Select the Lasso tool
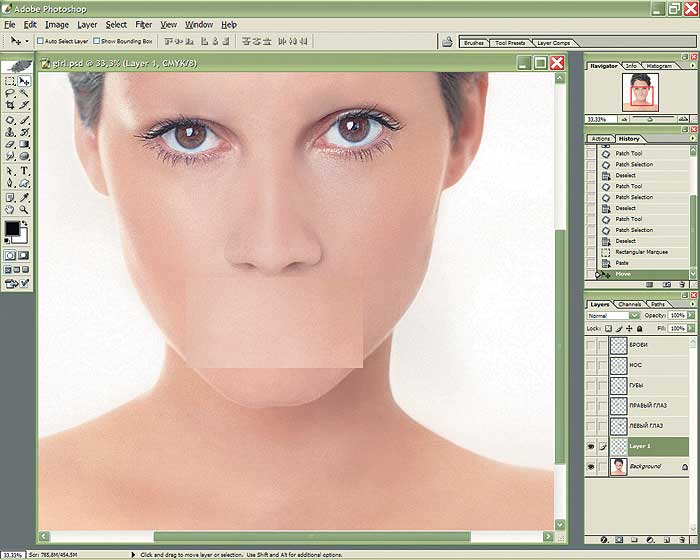The width and height of the screenshot is (700, 560). click(9, 93)
